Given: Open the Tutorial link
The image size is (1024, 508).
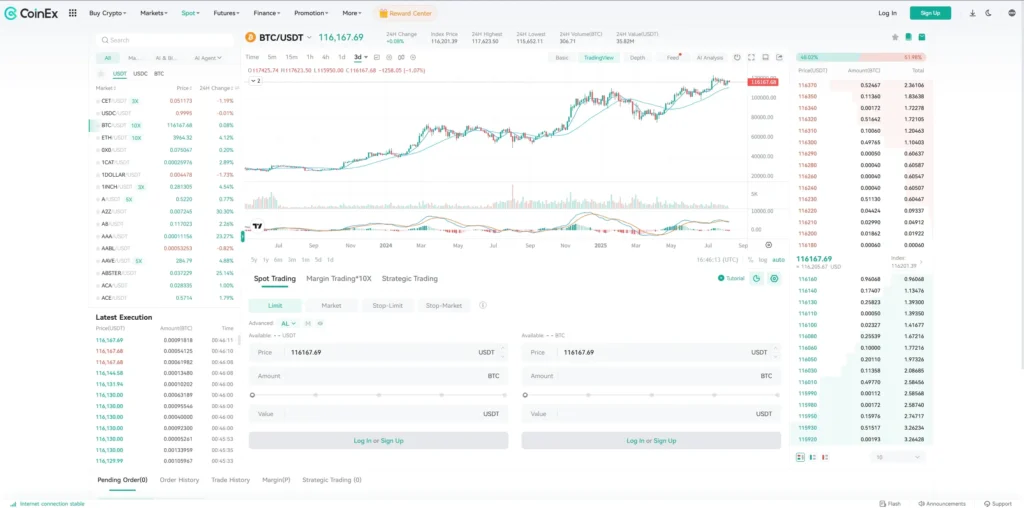Looking at the screenshot, I should [731, 278].
